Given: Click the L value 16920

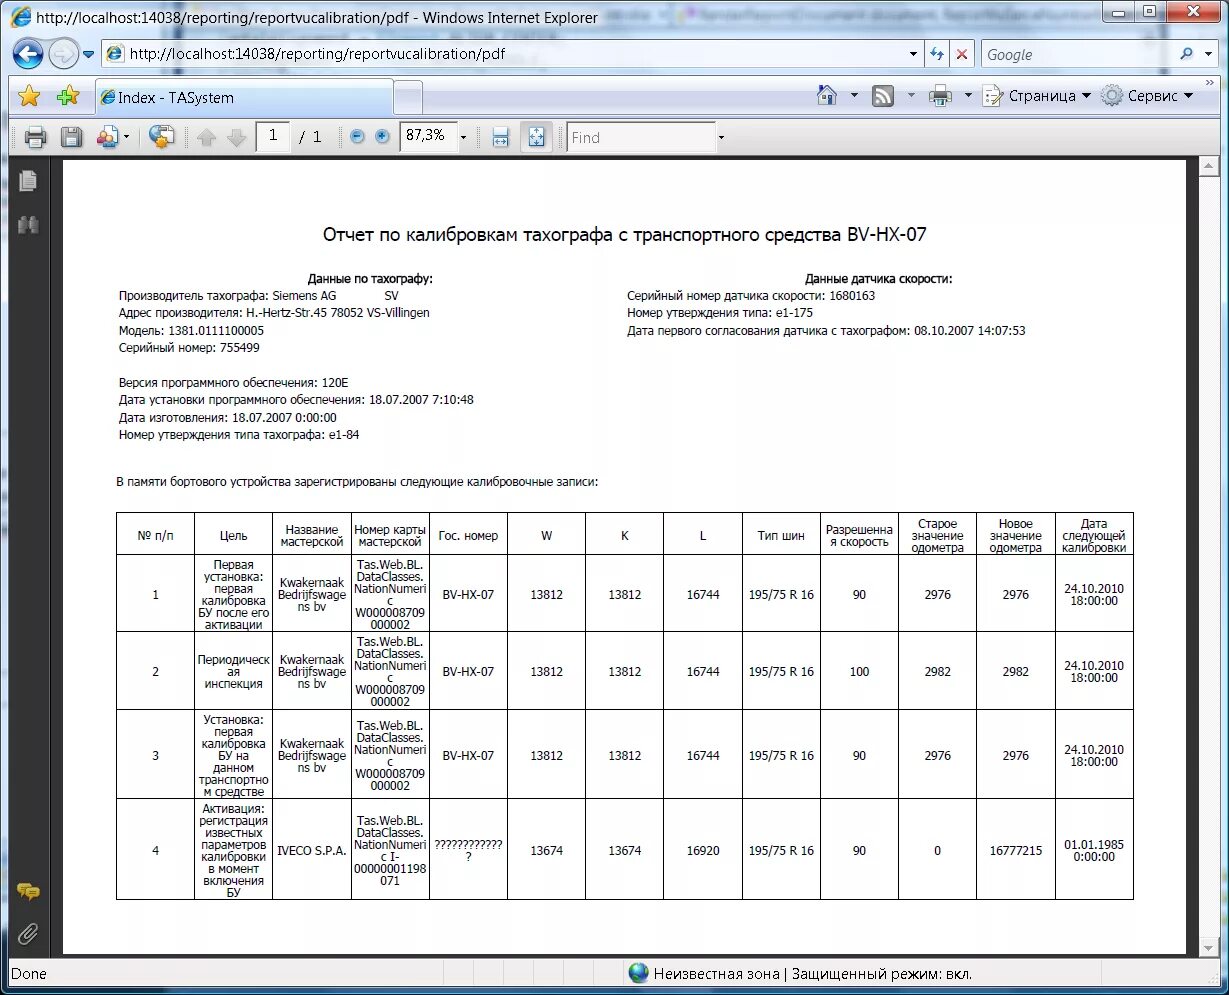Looking at the screenshot, I should (x=703, y=851).
